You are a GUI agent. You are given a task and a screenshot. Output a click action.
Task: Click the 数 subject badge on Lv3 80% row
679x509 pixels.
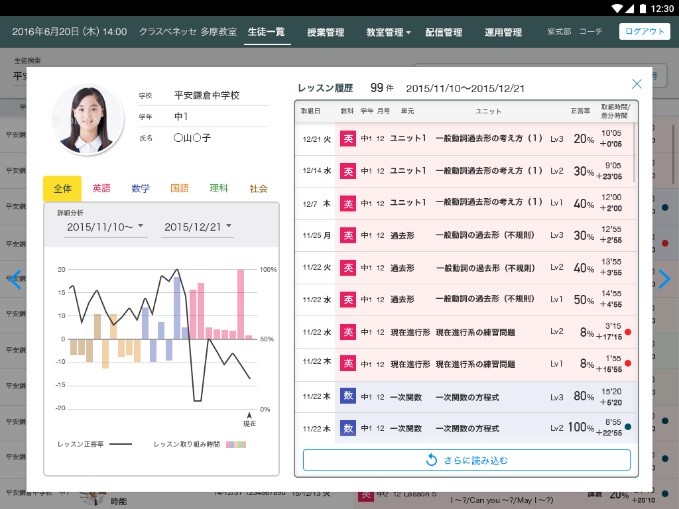348,396
